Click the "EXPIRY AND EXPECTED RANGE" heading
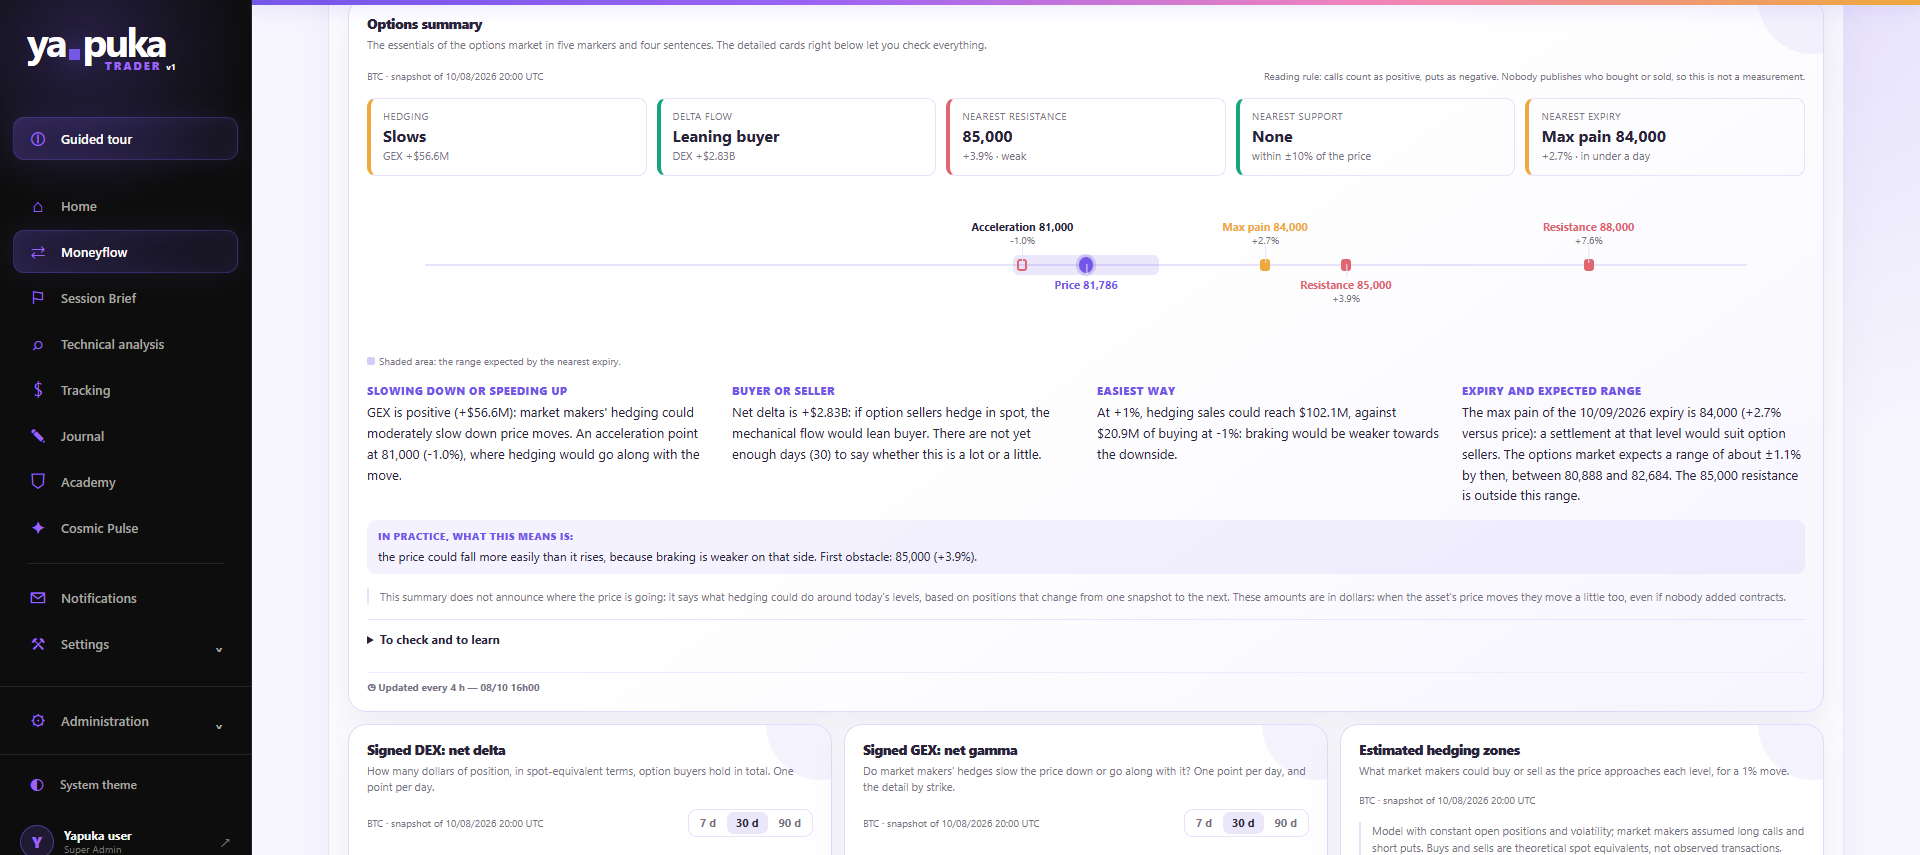This screenshot has width=1920, height=855. click(x=1551, y=391)
